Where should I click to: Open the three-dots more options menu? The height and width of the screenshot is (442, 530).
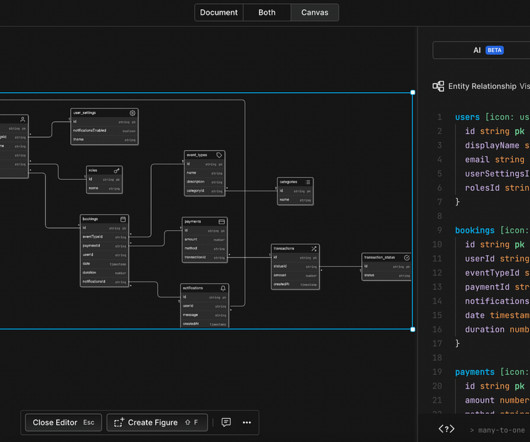pyautogui.click(x=247, y=422)
